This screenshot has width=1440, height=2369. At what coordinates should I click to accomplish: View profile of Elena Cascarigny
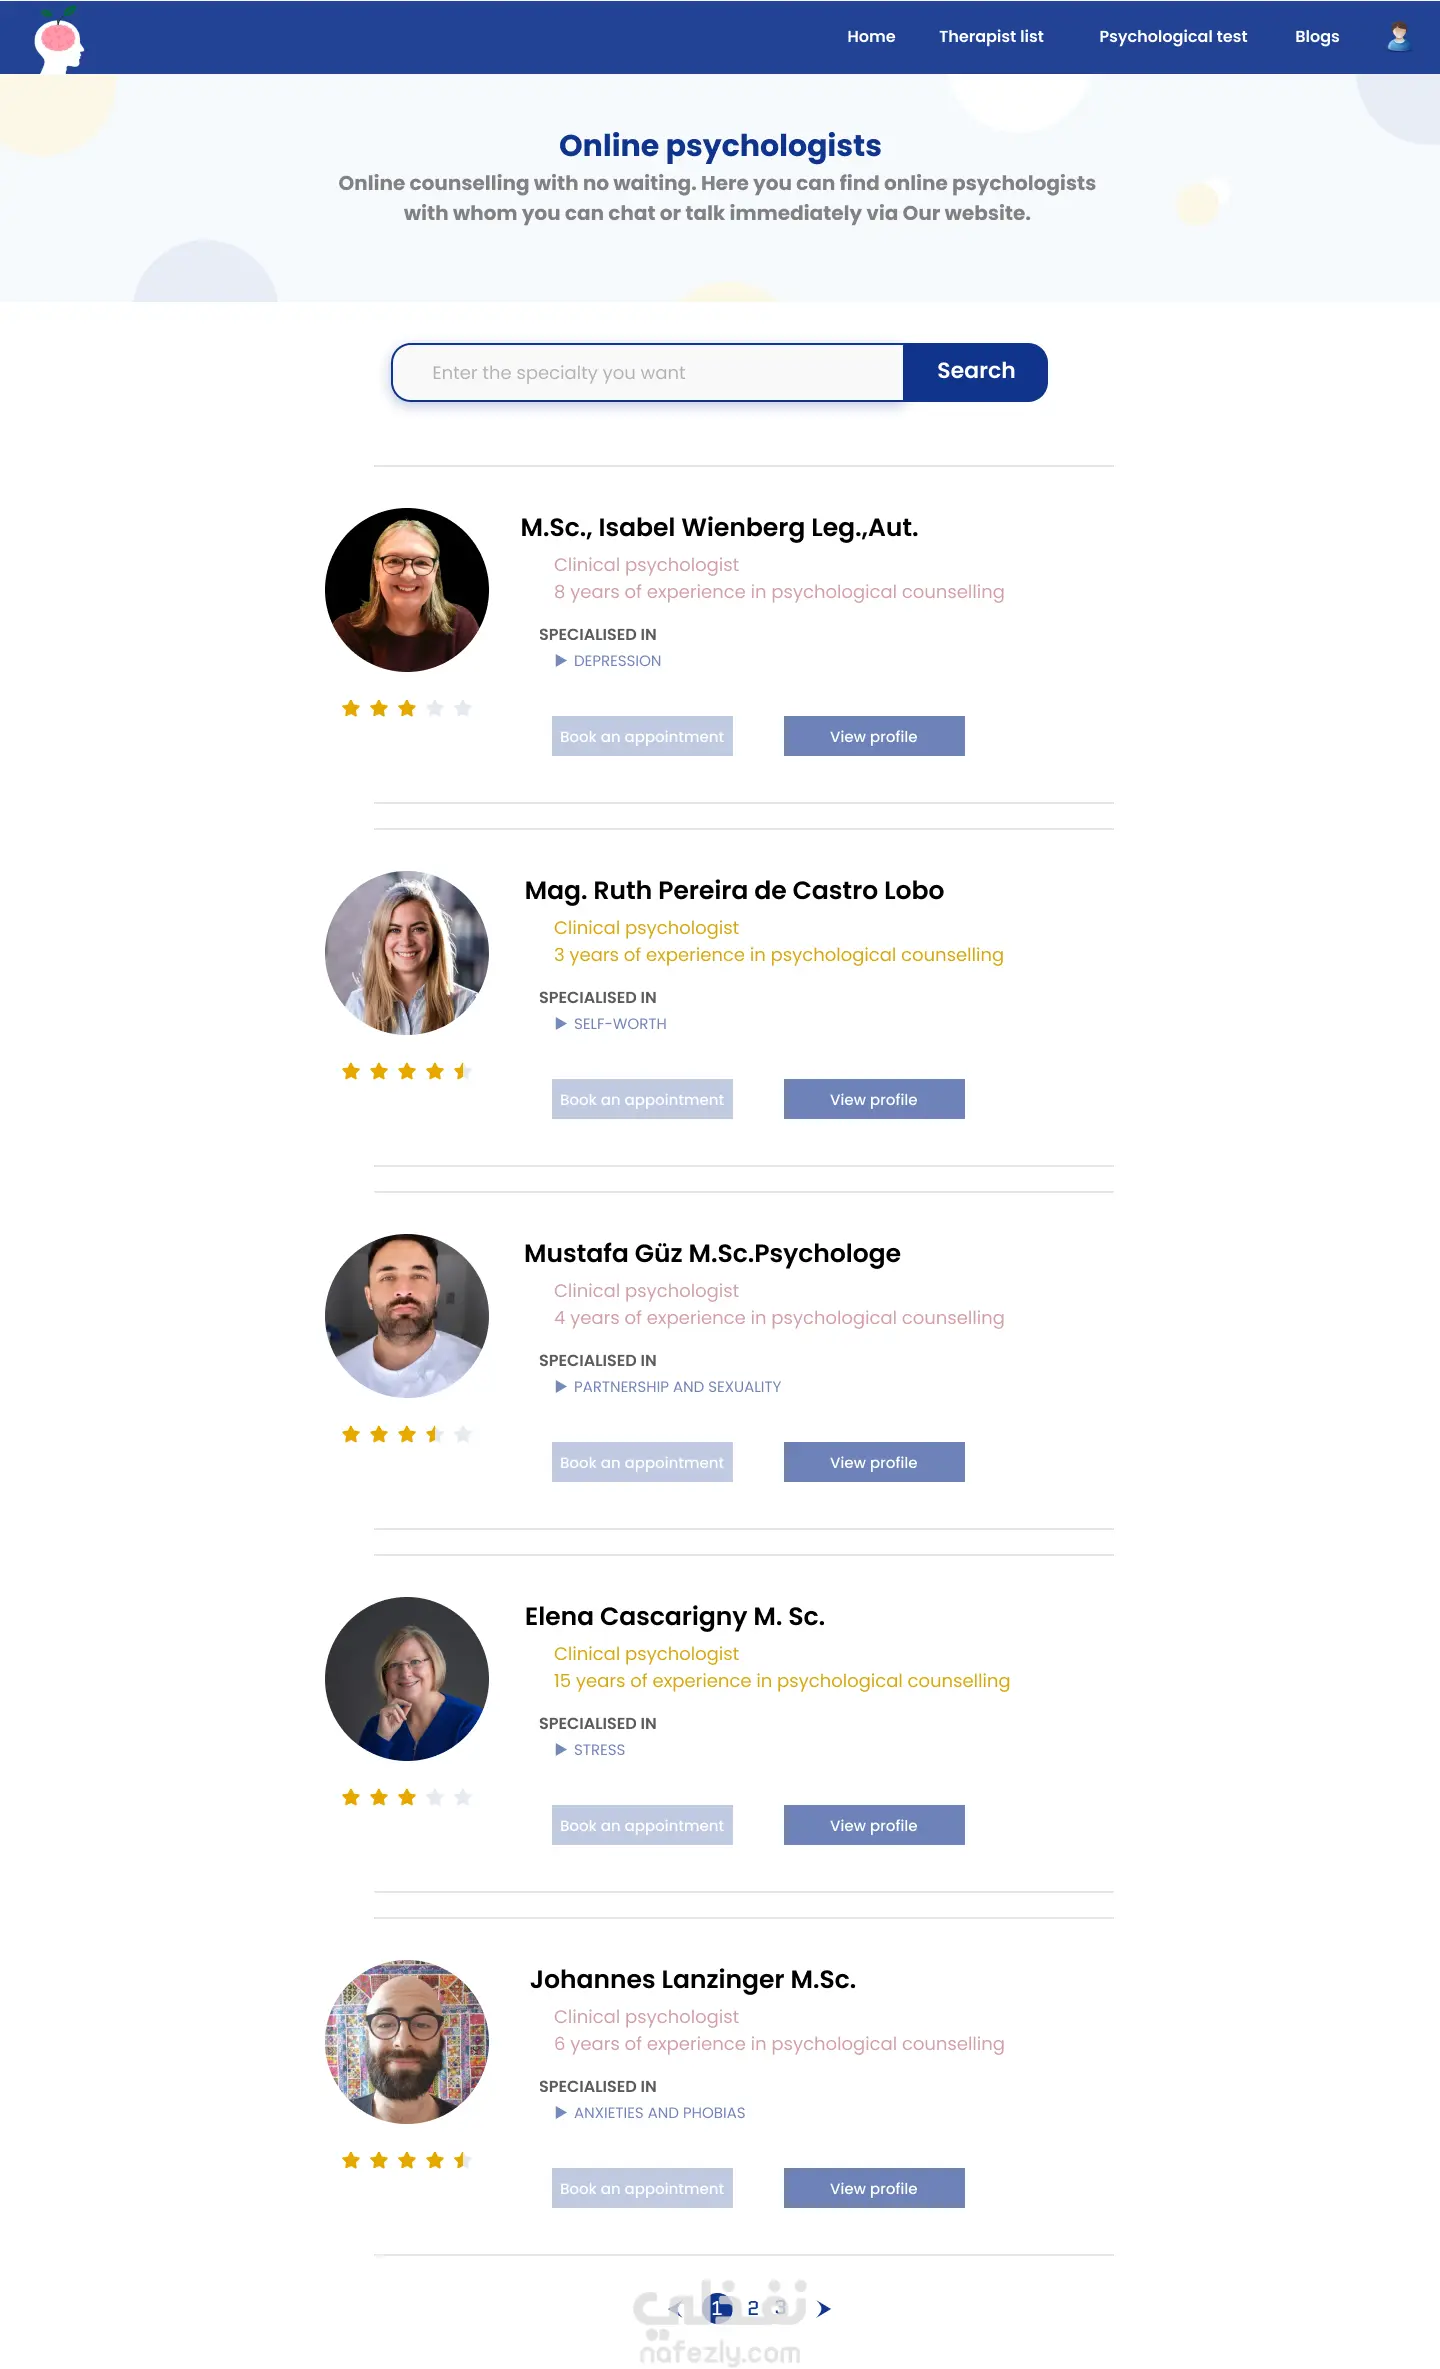click(x=873, y=1825)
